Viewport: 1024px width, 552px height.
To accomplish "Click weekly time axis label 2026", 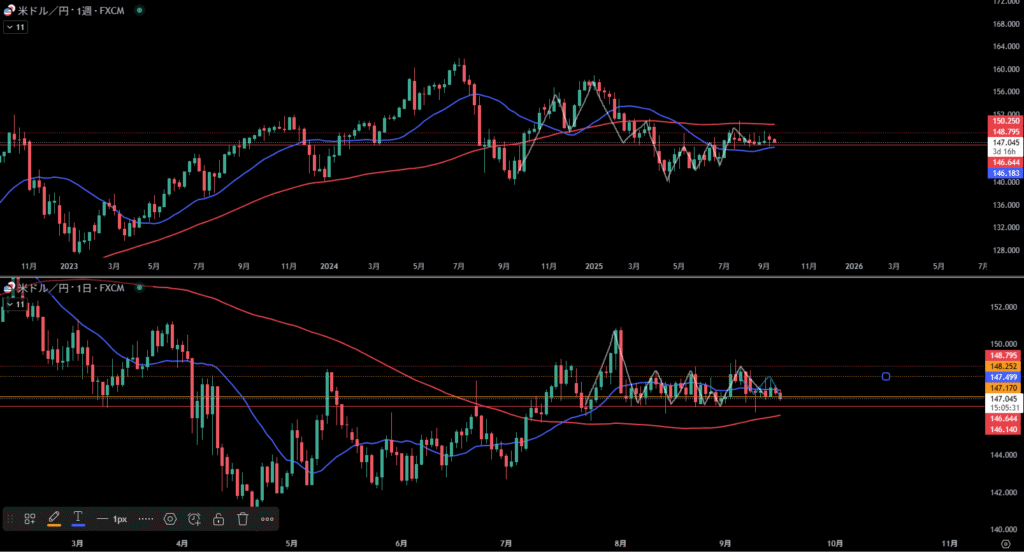I will point(854,267).
